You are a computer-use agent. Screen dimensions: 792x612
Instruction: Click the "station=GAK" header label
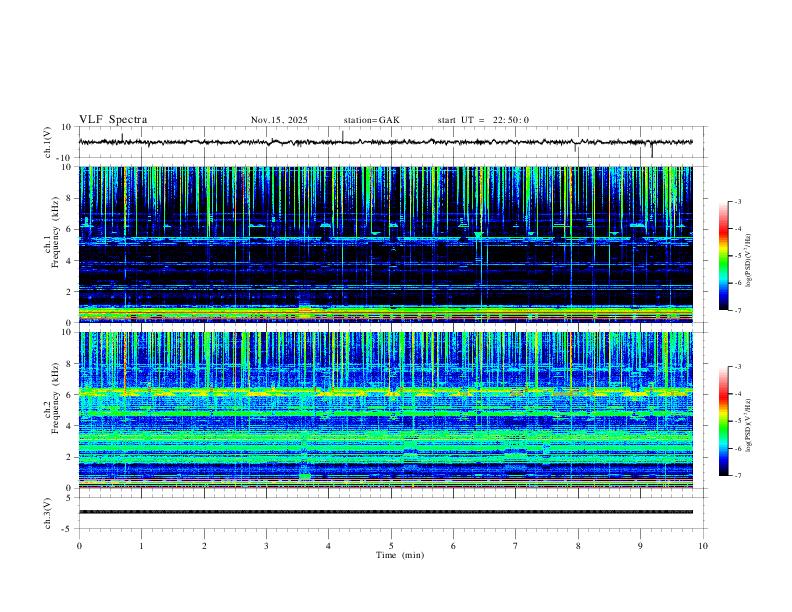point(371,120)
